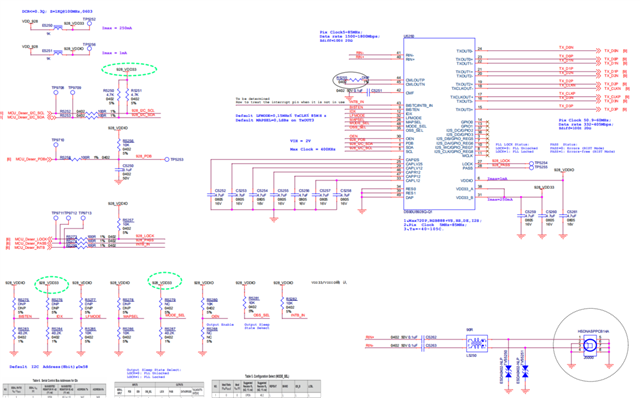Click the TXOUT0- pin name on the deserializer
The height and width of the screenshot is (398, 640).
point(464,51)
